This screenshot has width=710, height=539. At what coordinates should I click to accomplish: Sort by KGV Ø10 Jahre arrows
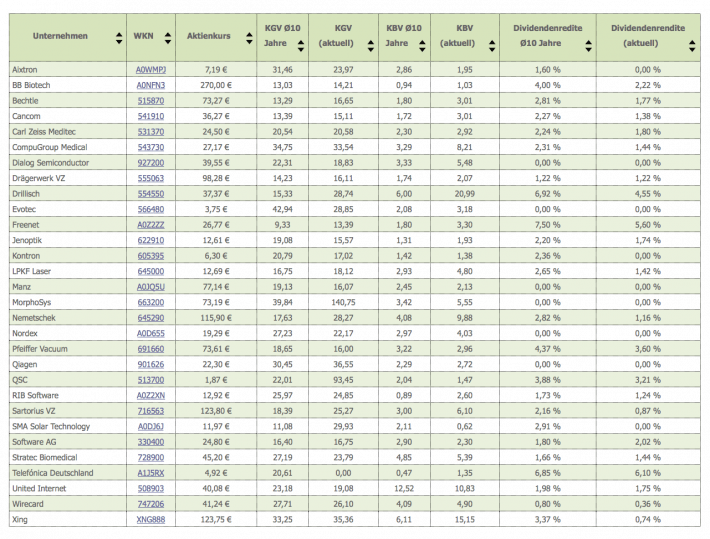coord(301,46)
